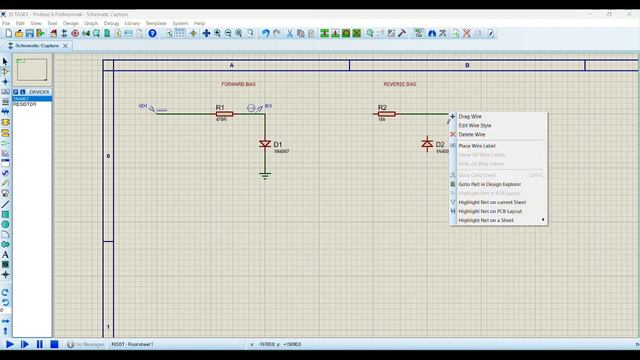The height and width of the screenshot is (360, 640).
Task: Open the Design menu
Action: click(x=71, y=23)
